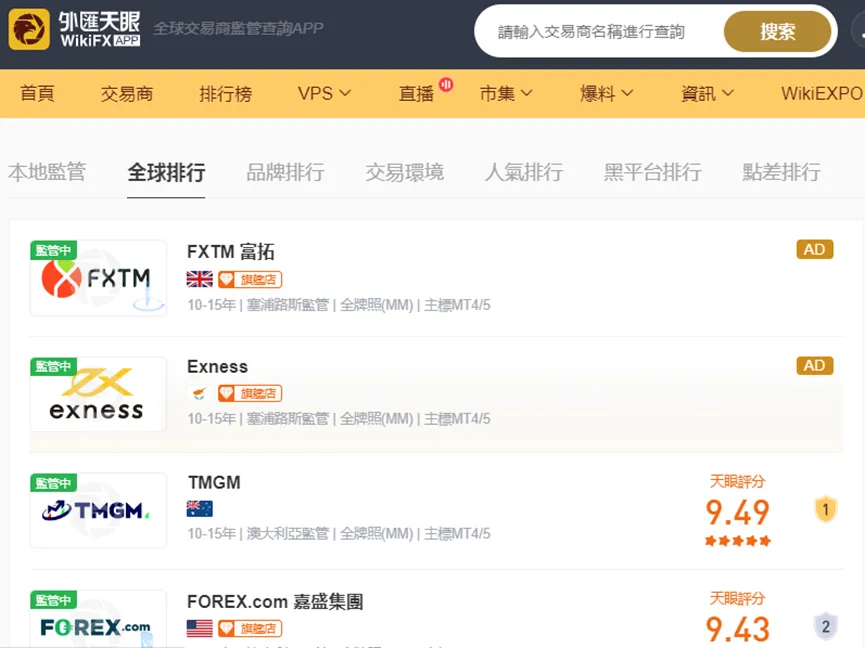Open the 排行榜 nav item
The width and height of the screenshot is (865, 648).
pyautogui.click(x=225, y=93)
